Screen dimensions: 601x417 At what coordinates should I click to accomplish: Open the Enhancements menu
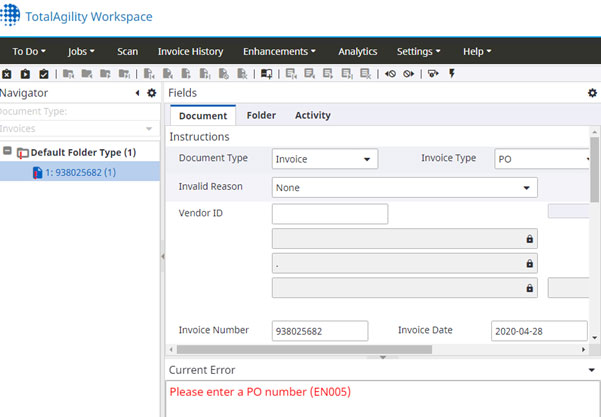point(279,51)
